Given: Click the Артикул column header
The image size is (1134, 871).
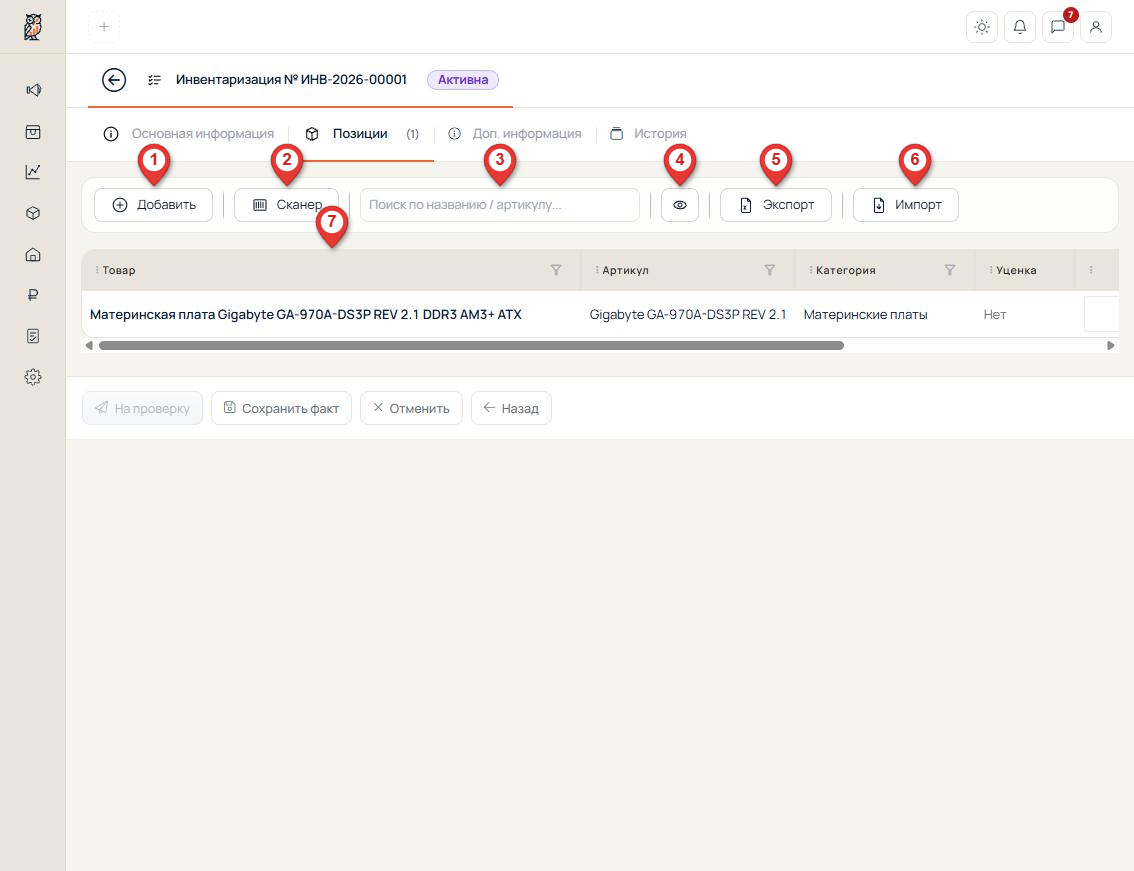Looking at the screenshot, I should pyautogui.click(x=688, y=270).
